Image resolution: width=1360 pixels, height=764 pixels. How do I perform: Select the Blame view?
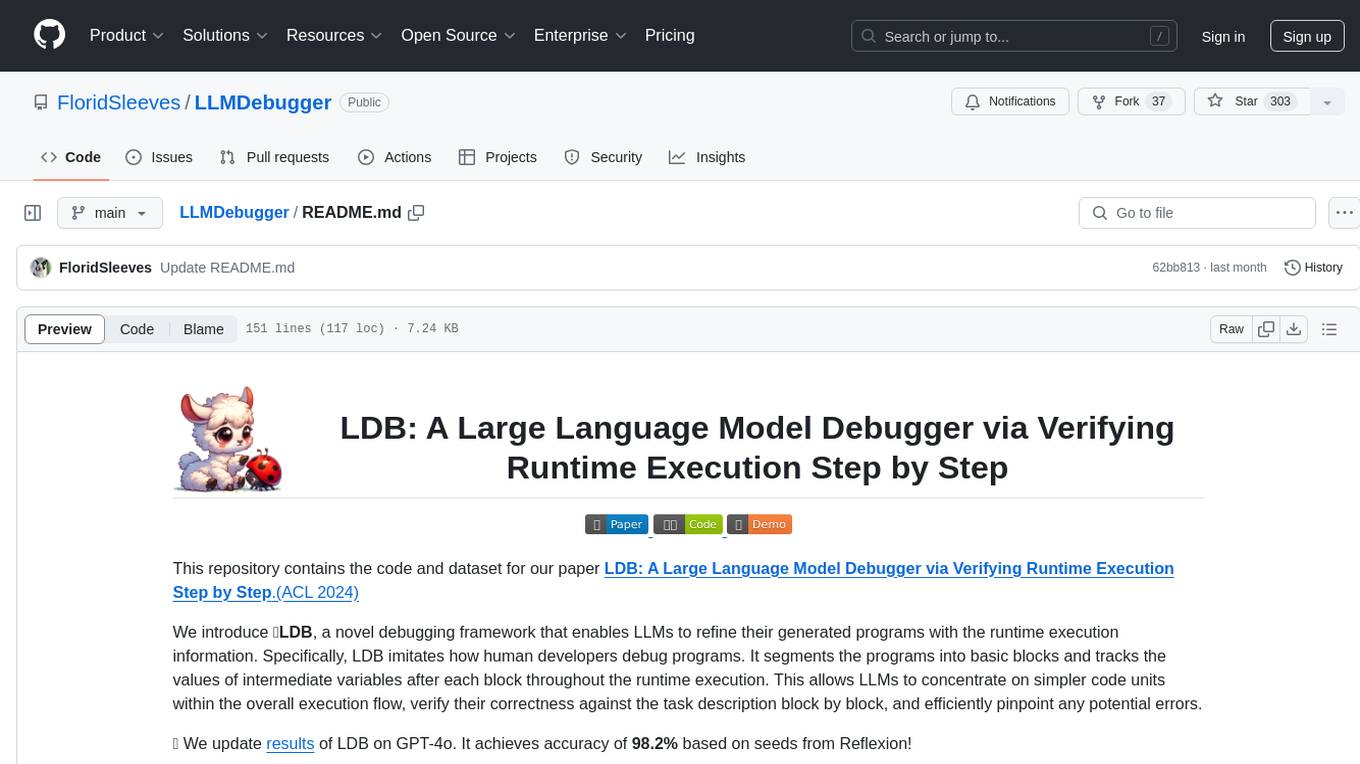click(x=203, y=329)
